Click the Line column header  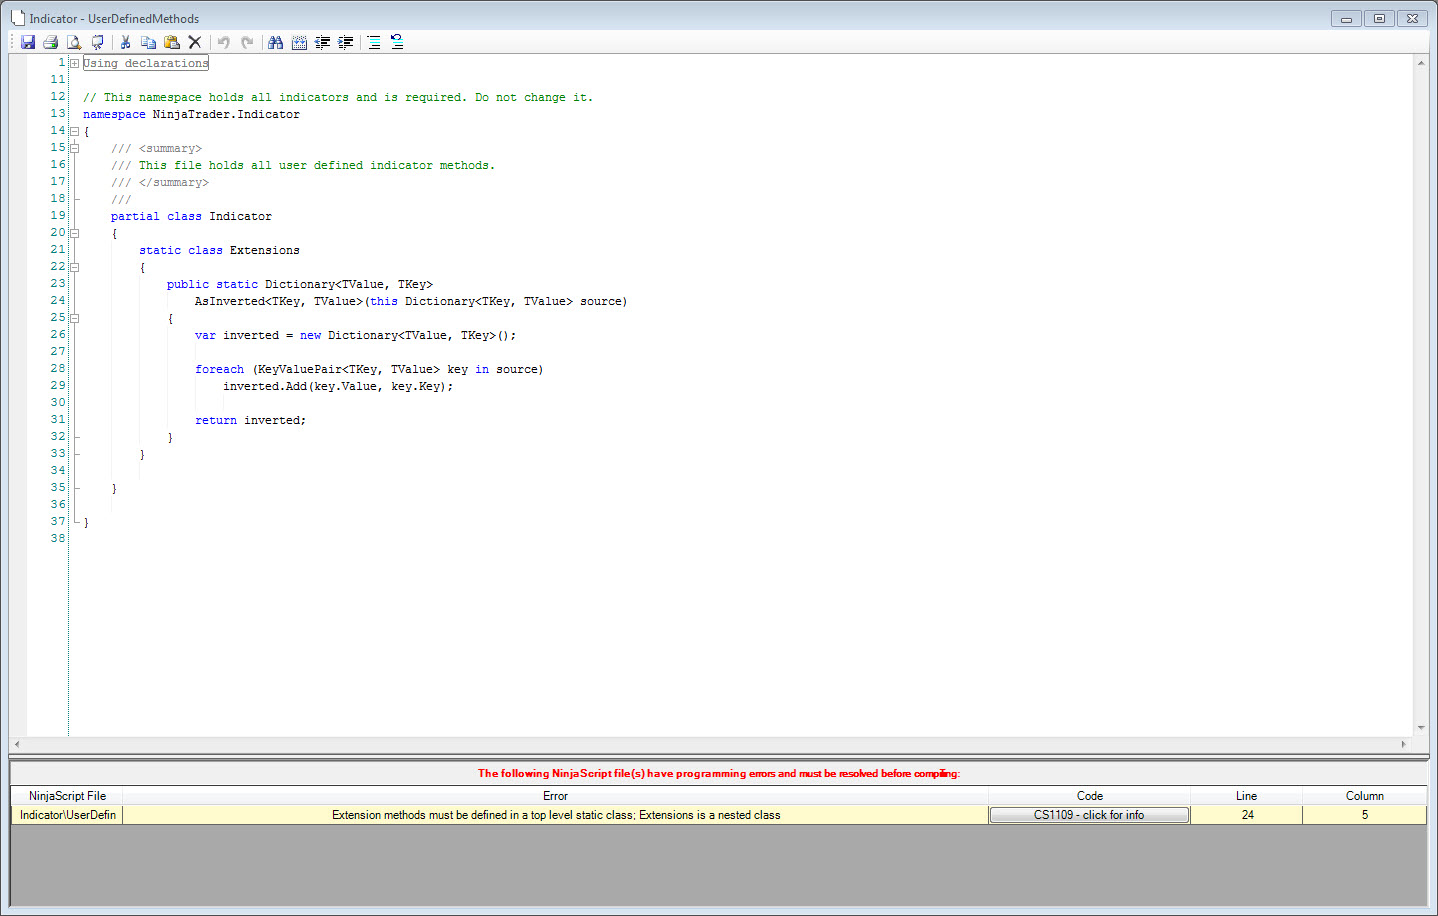click(1246, 796)
